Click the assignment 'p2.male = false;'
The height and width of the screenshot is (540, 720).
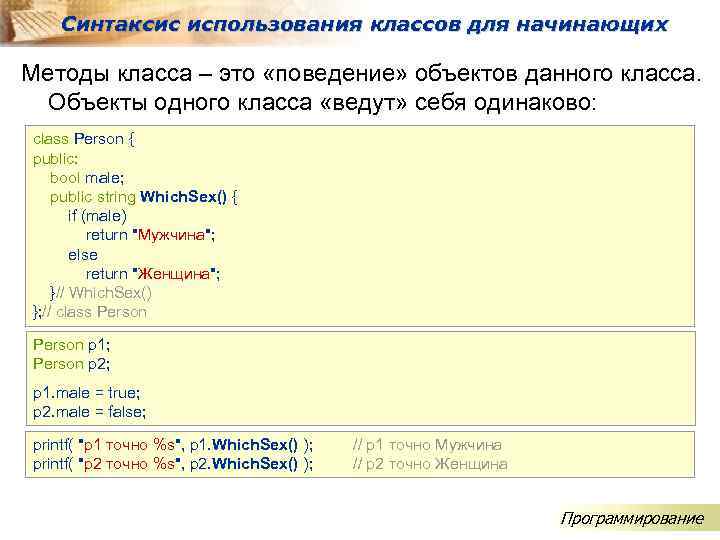click(x=89, y=412)
